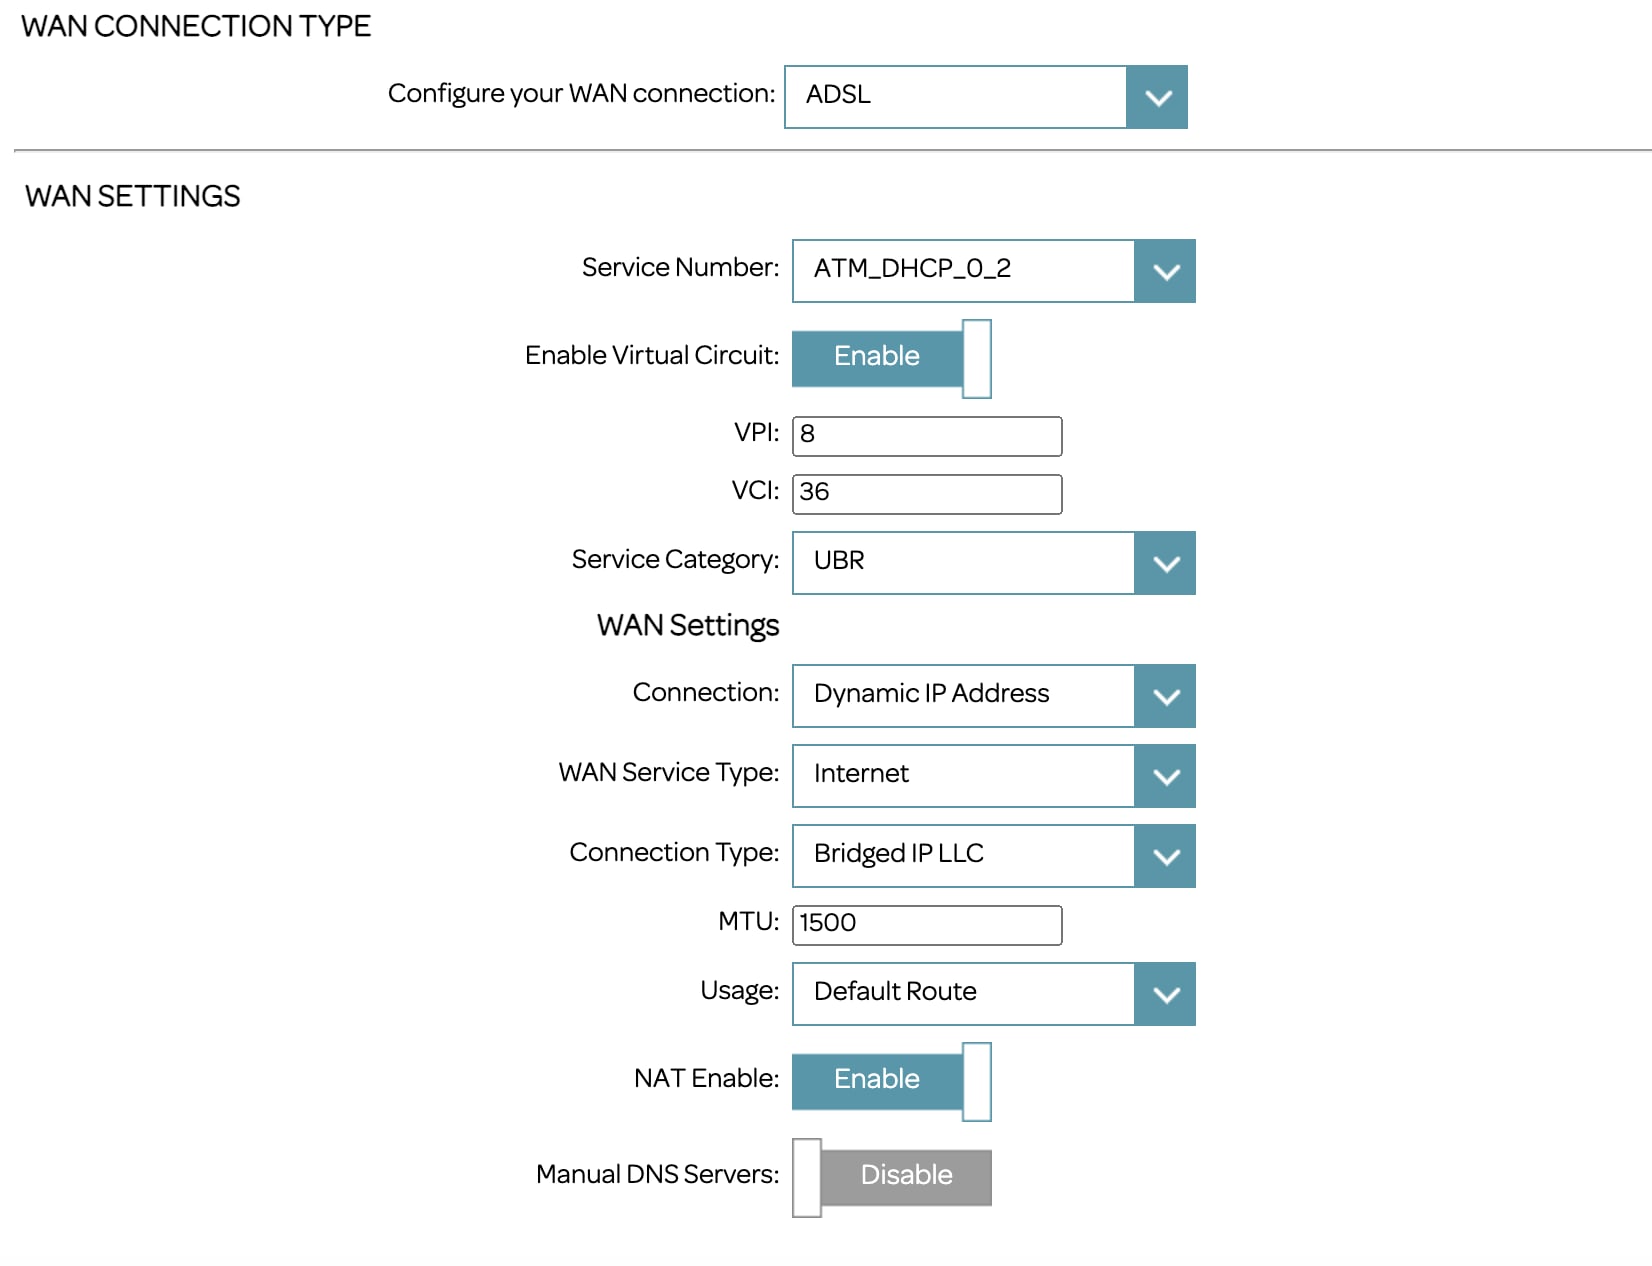Click the Usage label
This screenshot has height=1266, width=1652.
[x=739, y=990]
